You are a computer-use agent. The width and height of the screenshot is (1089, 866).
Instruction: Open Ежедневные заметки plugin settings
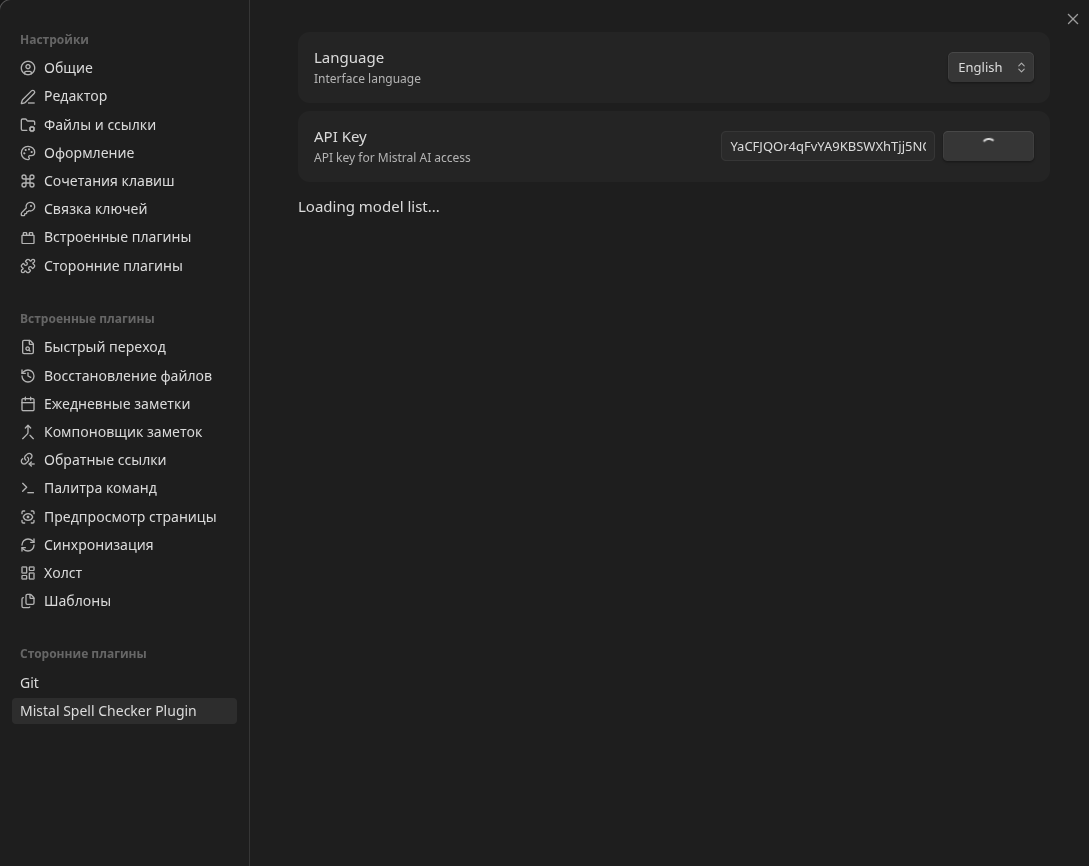click(x=124, y=404)
